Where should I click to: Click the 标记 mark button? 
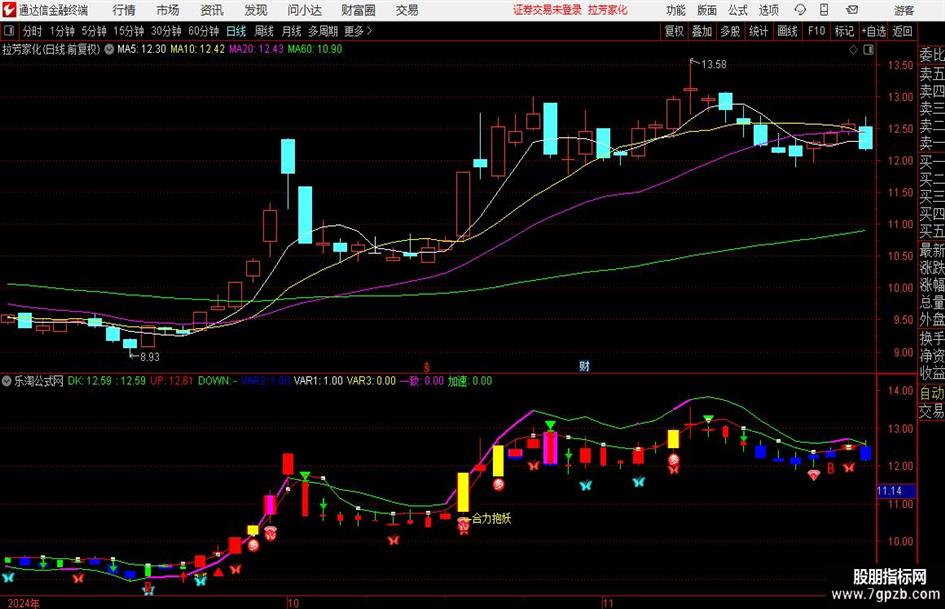coord(844,31)
